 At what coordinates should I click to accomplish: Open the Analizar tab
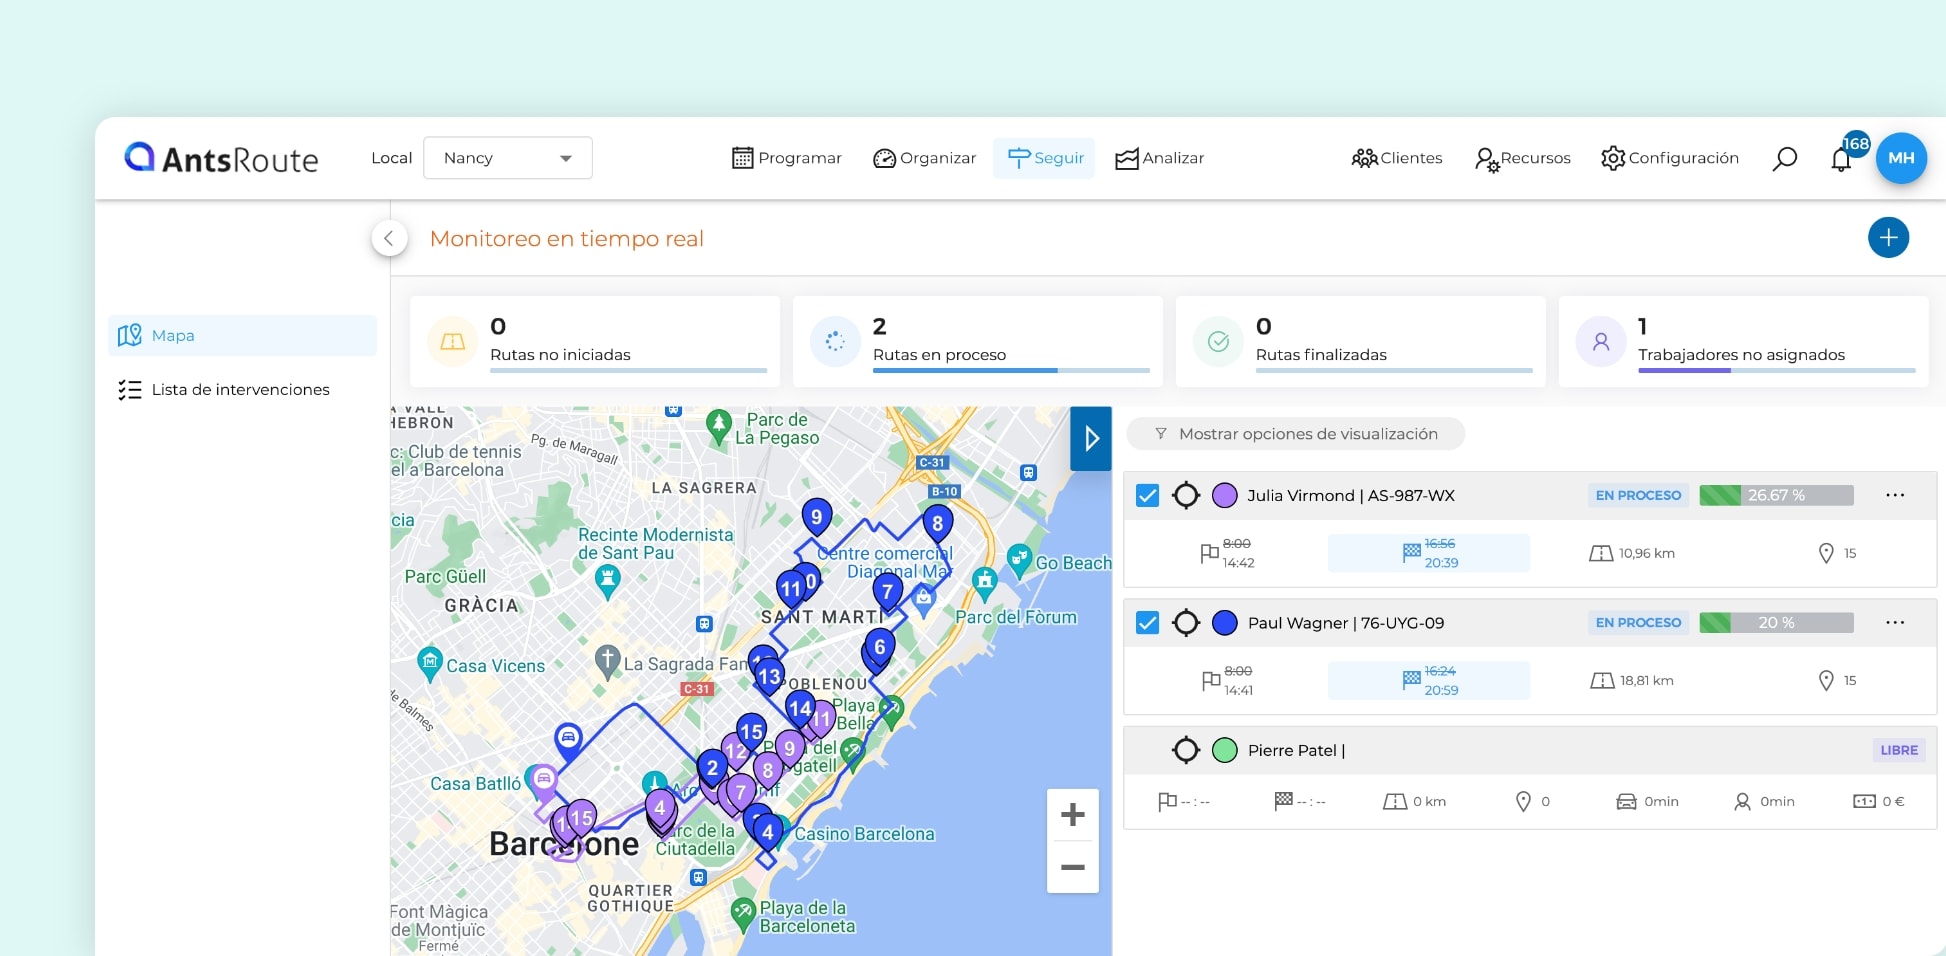coord(1160,158)
